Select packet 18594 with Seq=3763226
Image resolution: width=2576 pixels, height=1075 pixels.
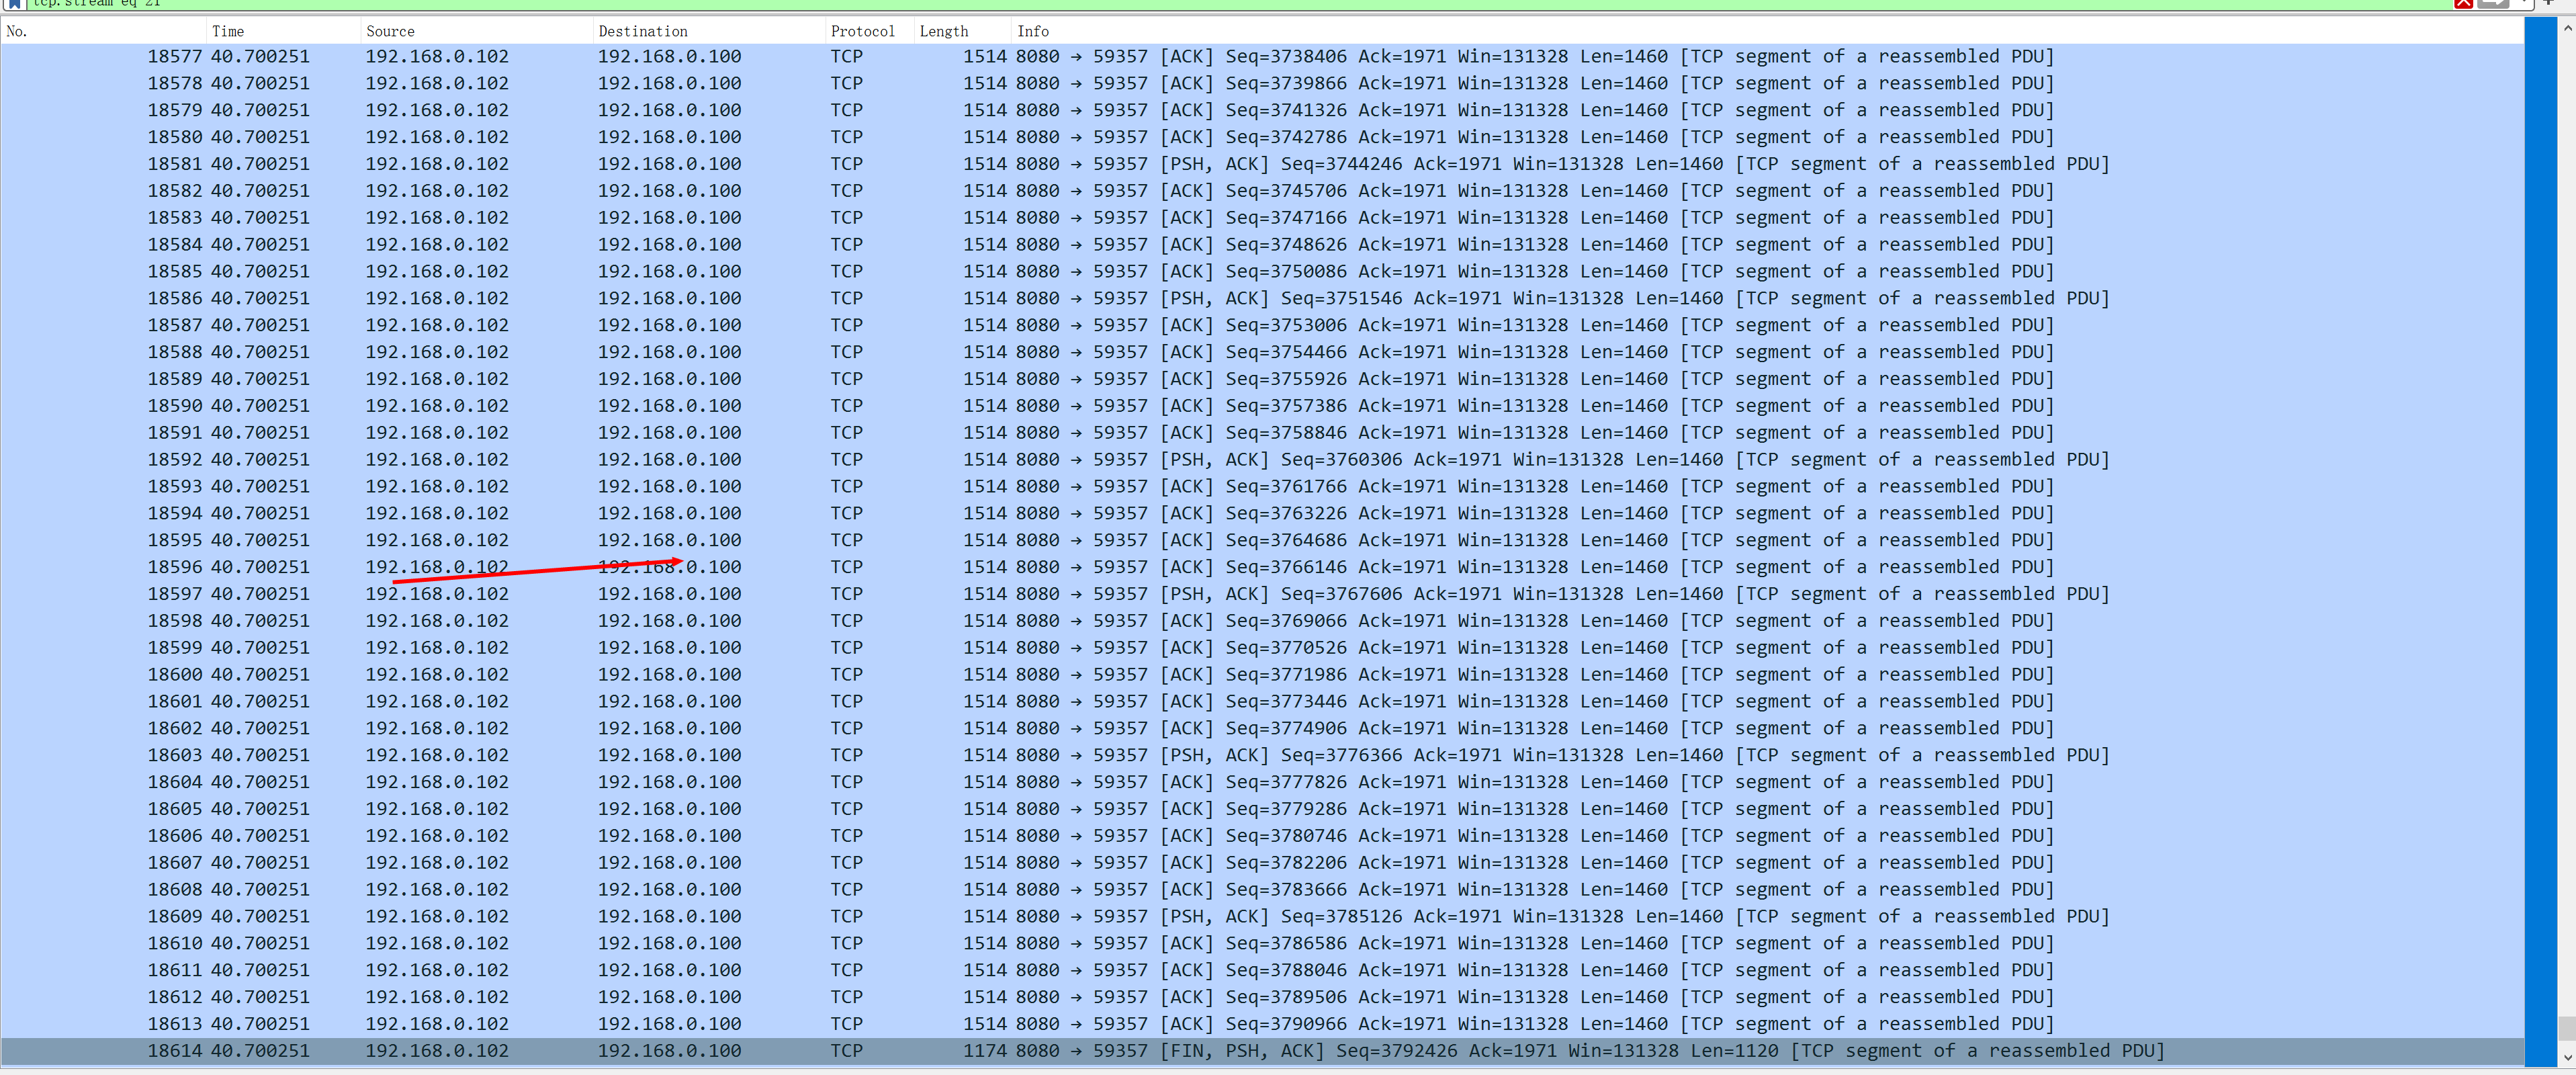[x=1262, y=514]
